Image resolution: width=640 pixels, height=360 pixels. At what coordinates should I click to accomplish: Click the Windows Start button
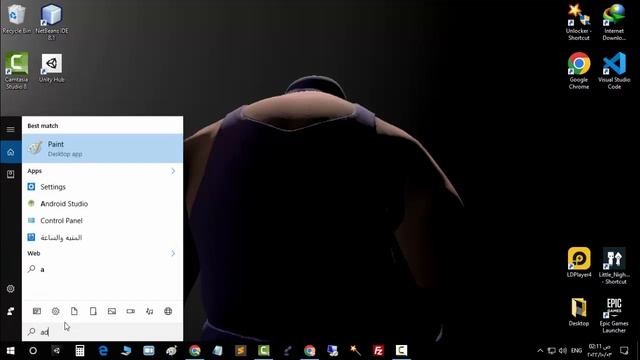tap(11, 351)
